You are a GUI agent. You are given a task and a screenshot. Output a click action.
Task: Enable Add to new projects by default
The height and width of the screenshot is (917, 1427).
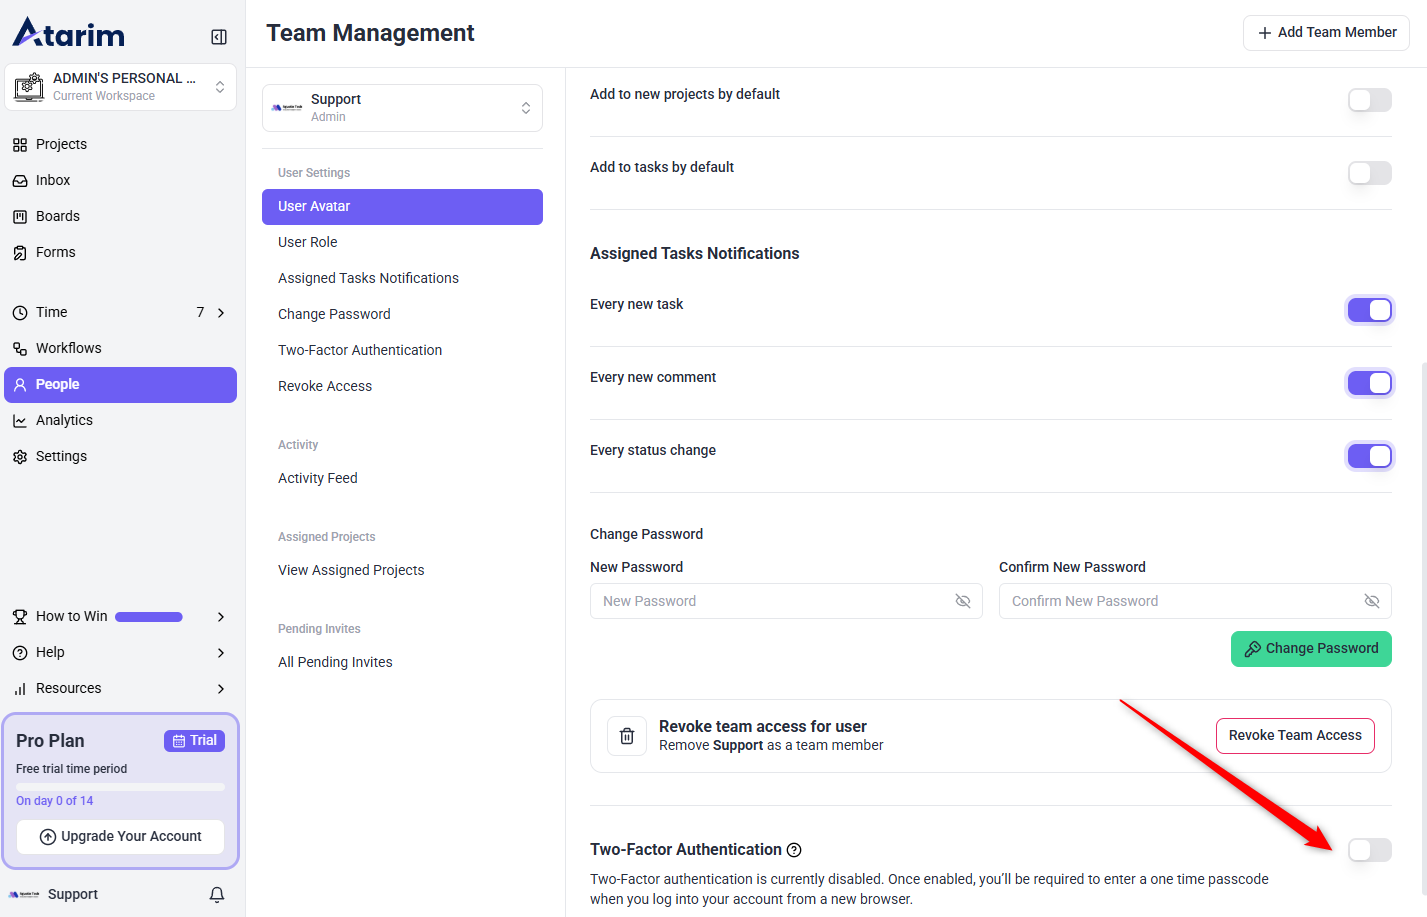[1369, 100]
